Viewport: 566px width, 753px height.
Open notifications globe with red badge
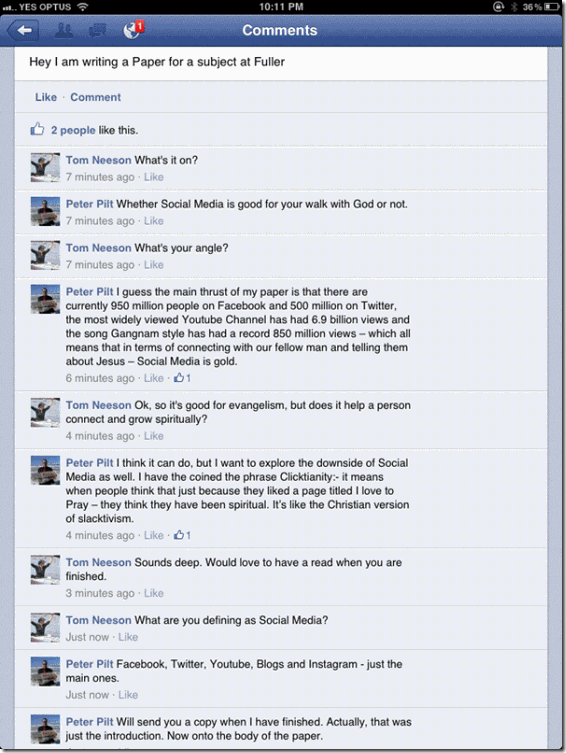tap(133, 29)
